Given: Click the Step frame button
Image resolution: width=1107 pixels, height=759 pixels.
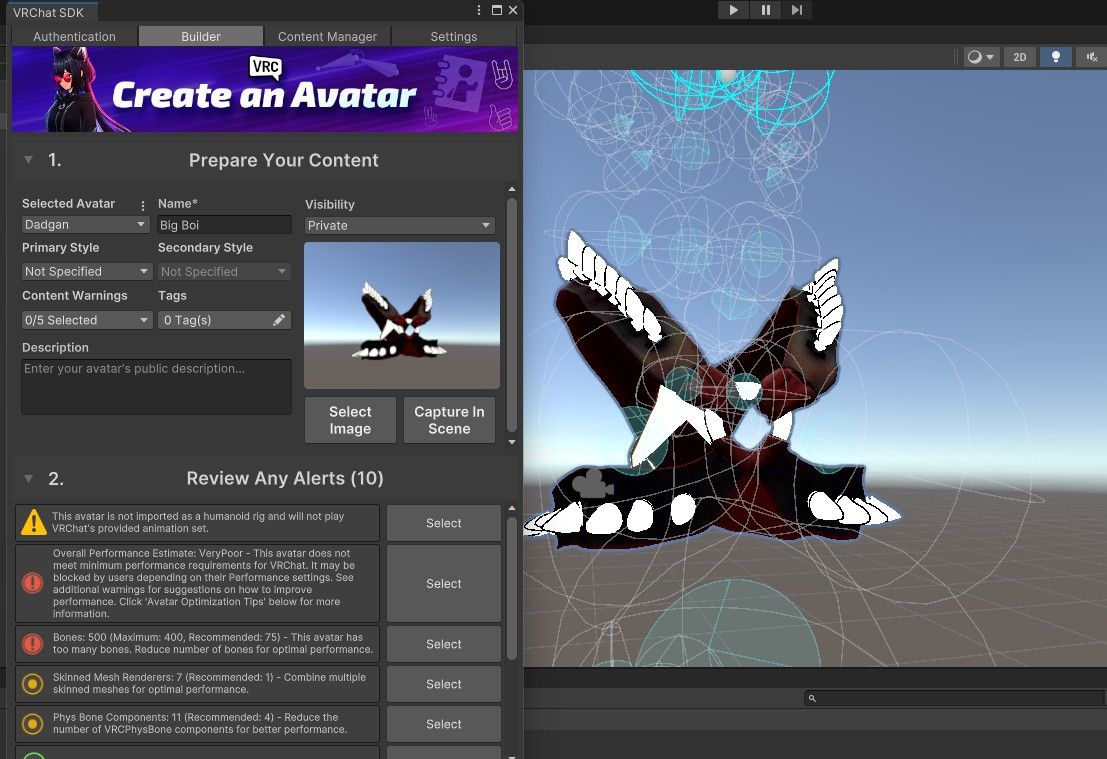Looking at the screenshot, I should (796, 10).
